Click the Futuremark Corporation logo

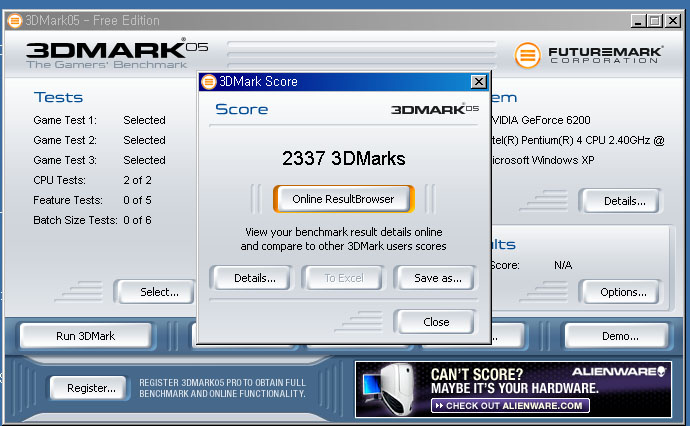click(589, 55)
